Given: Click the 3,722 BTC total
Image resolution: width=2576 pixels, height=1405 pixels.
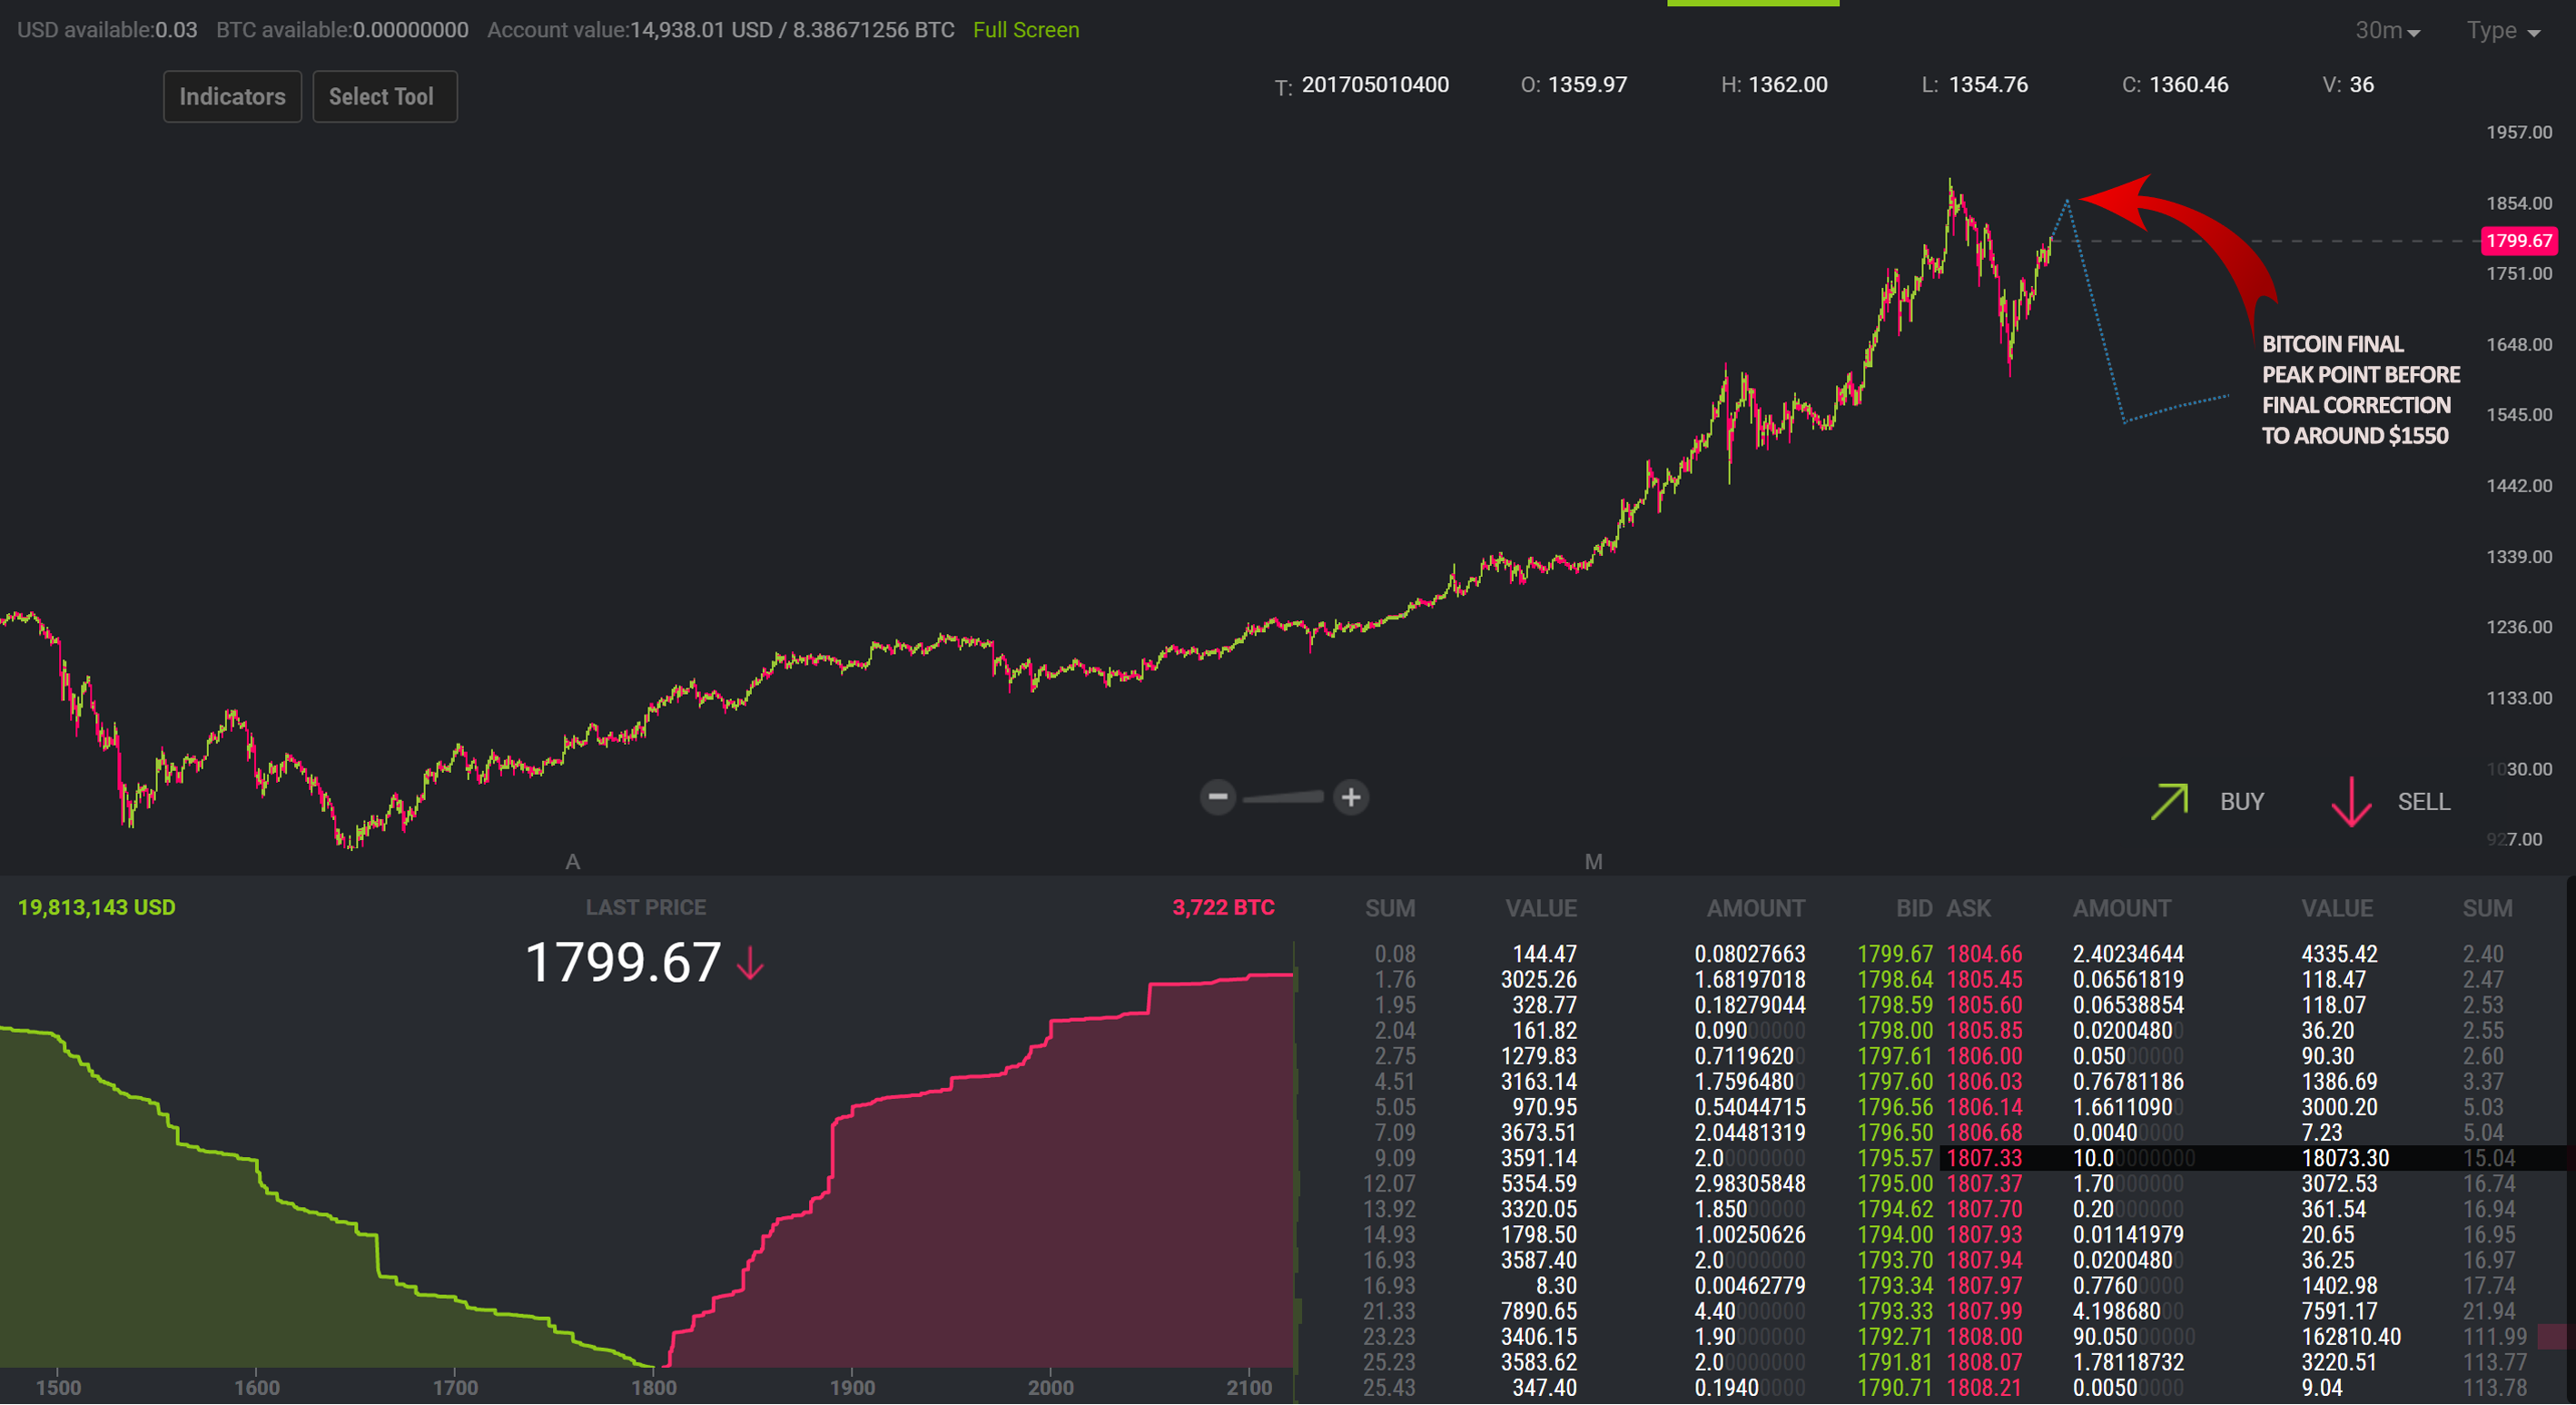Looking at the screenshot, I should 1223,907.
